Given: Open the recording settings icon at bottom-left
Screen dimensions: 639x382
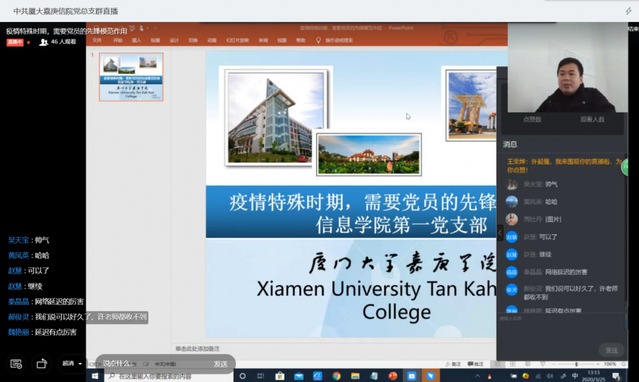Looking at the screenshot, I should click(16, 363).
